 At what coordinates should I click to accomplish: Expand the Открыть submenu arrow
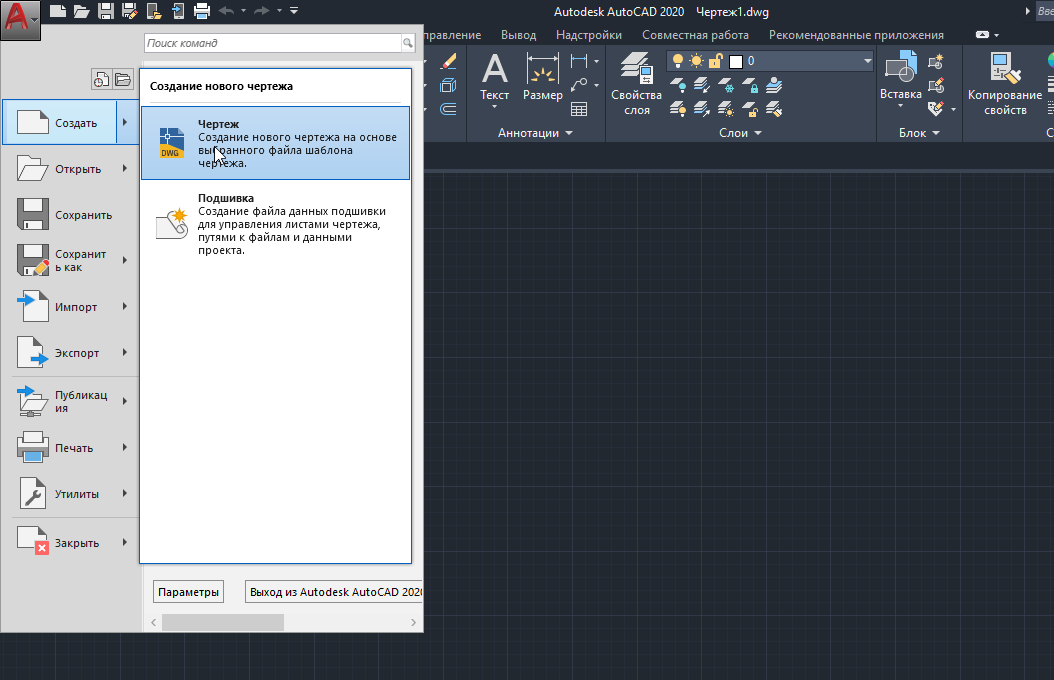pos(125,169)
